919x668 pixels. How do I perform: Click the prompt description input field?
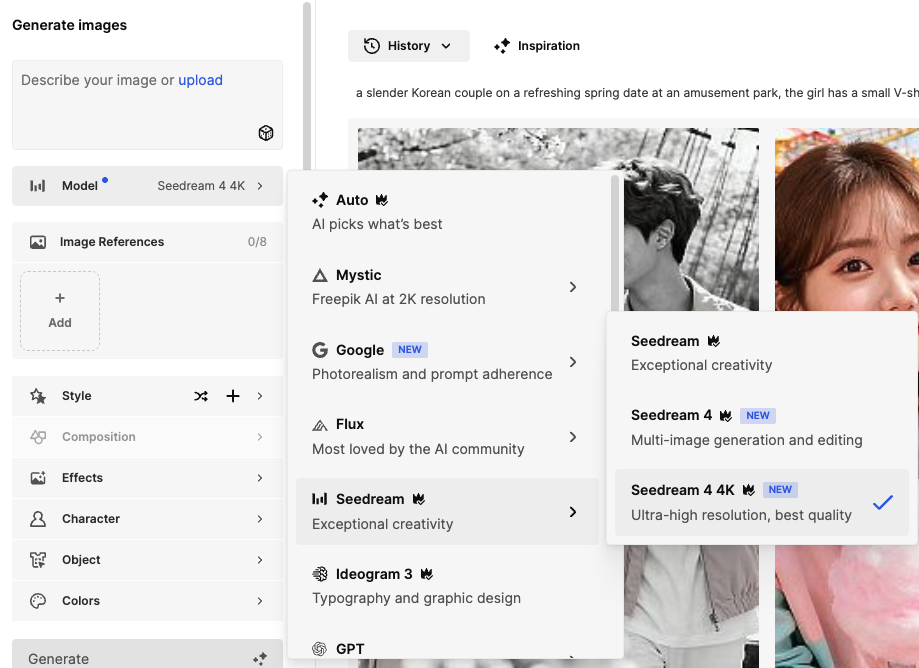(147, 105)
